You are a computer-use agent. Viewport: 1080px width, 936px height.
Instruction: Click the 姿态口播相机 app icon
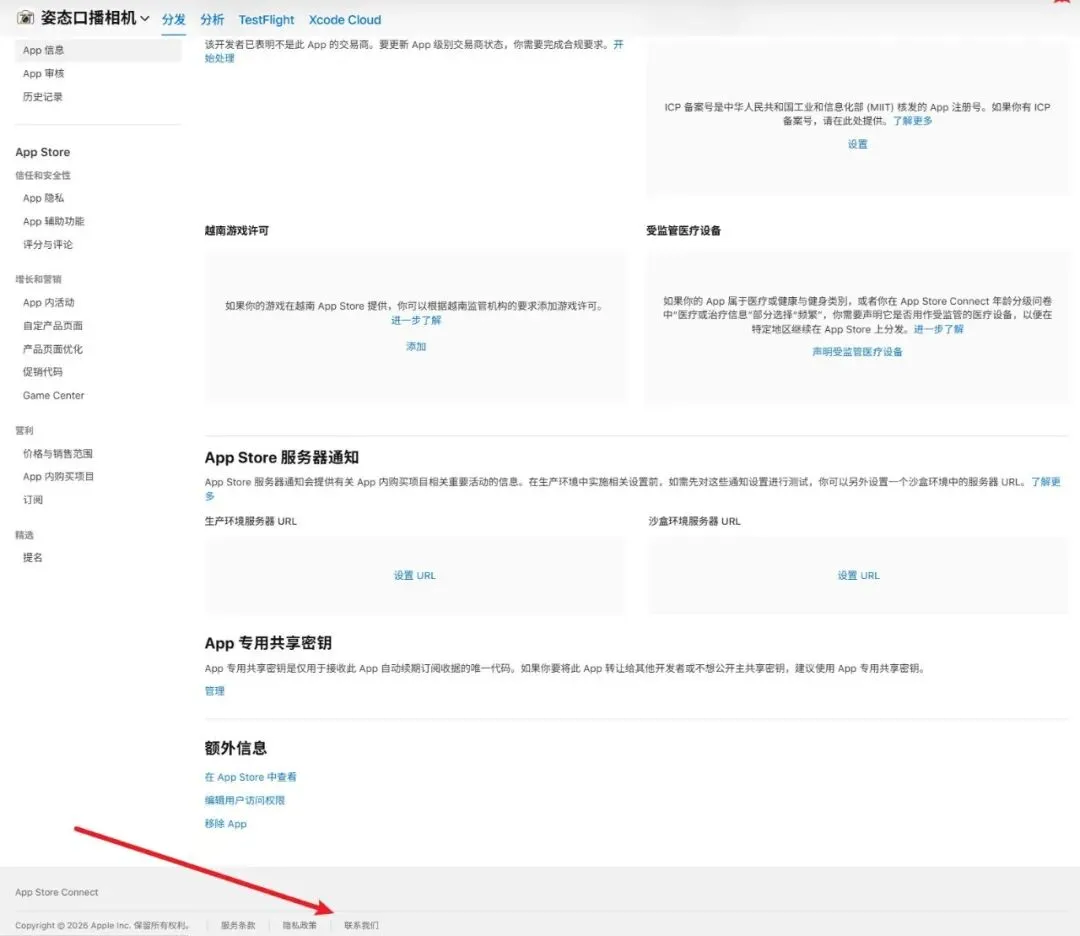pyautogui.click(x=25, y=17)
